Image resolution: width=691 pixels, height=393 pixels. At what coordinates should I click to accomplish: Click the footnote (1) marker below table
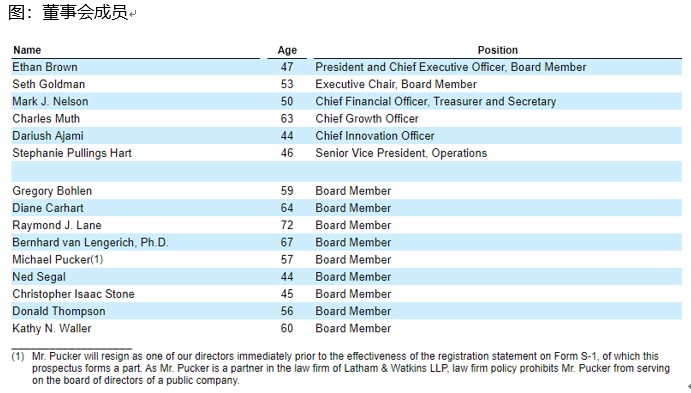pos(18,356)
